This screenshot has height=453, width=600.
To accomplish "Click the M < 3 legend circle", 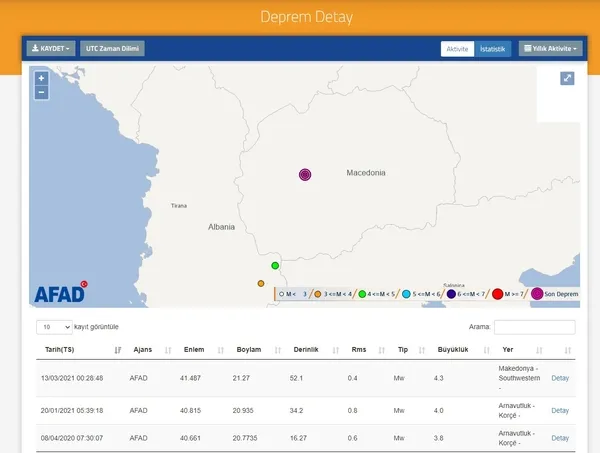I will tap(282, 294).
